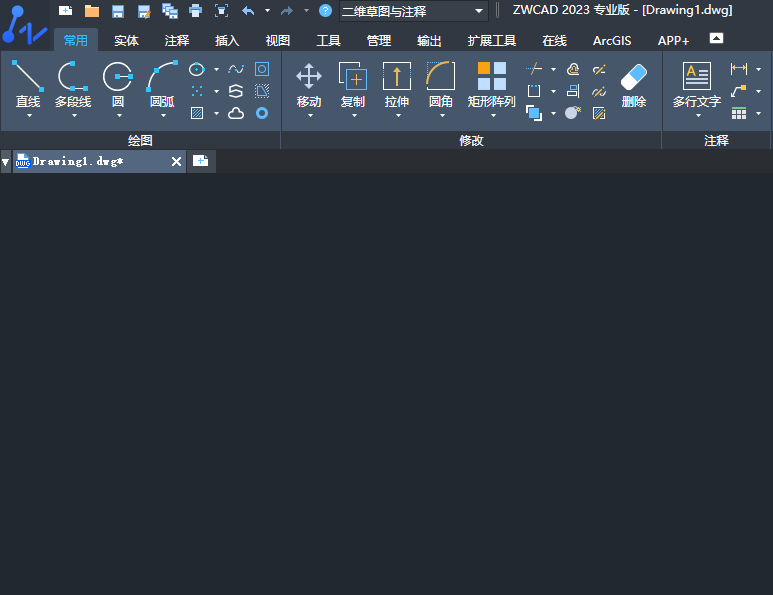Click the 复制 copy tool
The width and height of the screenshot is (773, 595).
353,84
